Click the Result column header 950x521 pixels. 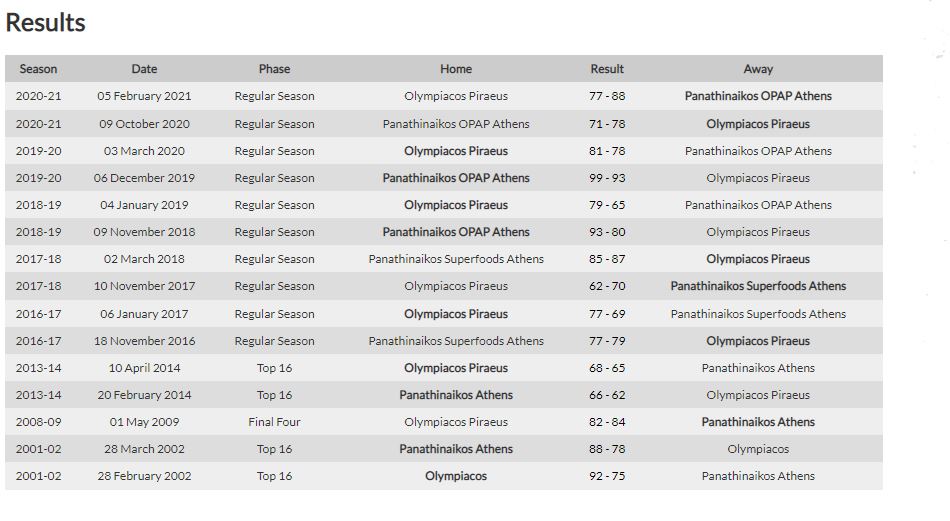pos(607,69)
